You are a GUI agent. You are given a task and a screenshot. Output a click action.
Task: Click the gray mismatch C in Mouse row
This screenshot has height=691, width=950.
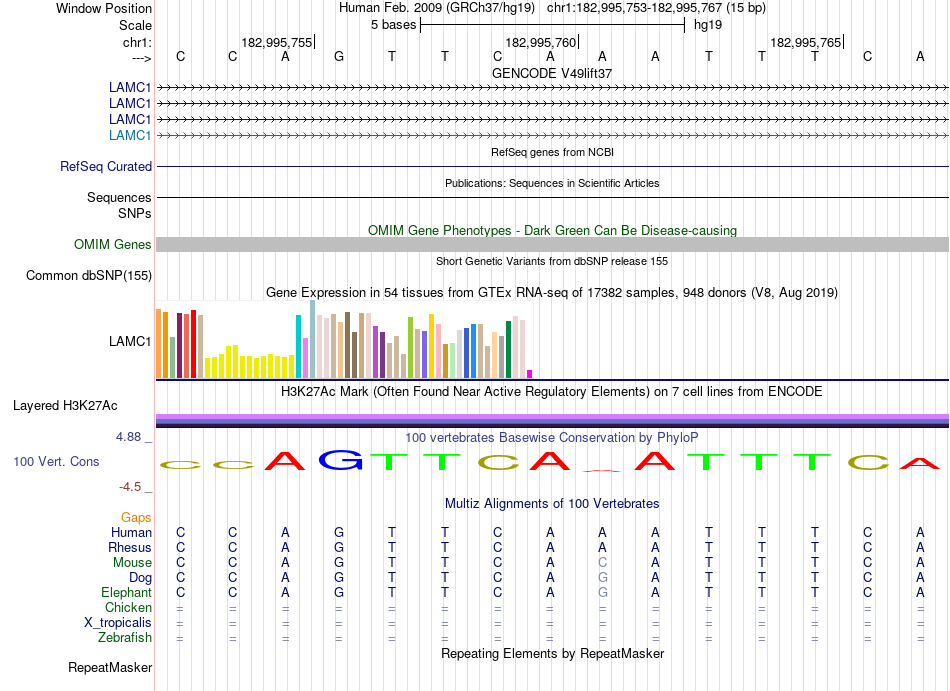(602, 563)
